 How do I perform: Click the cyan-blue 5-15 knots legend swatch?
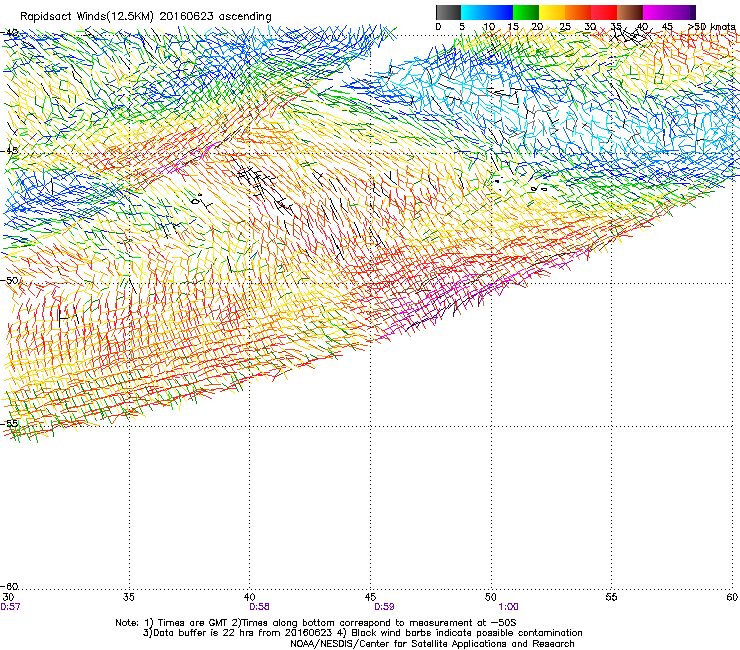coord(487,12)
